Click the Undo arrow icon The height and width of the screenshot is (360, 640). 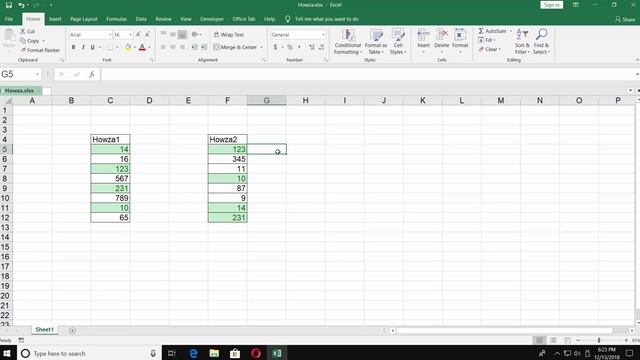coord(21,5)
